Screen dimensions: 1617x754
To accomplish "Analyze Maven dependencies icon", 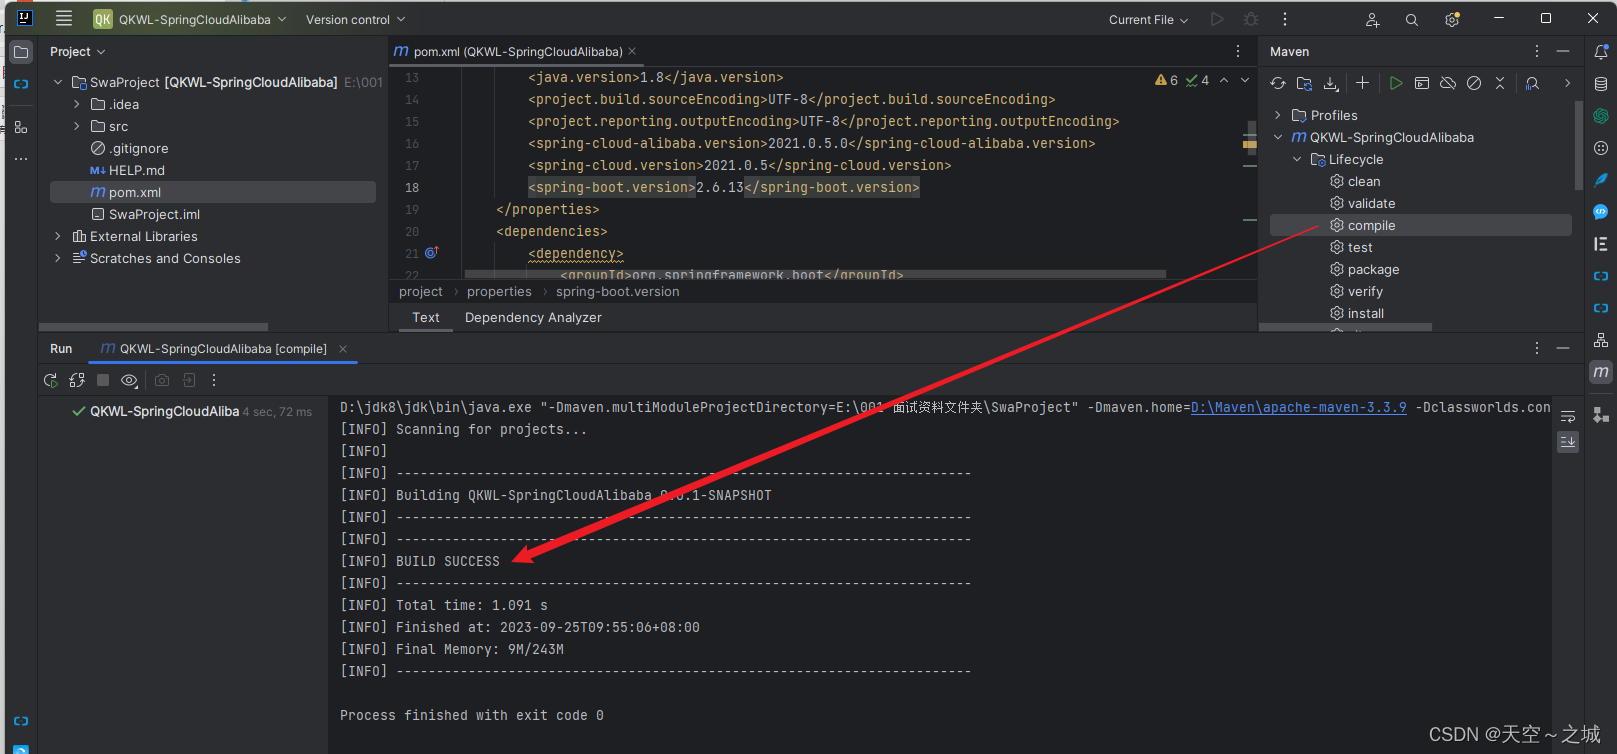I will pyautogui.click(x=1532, y=83).
